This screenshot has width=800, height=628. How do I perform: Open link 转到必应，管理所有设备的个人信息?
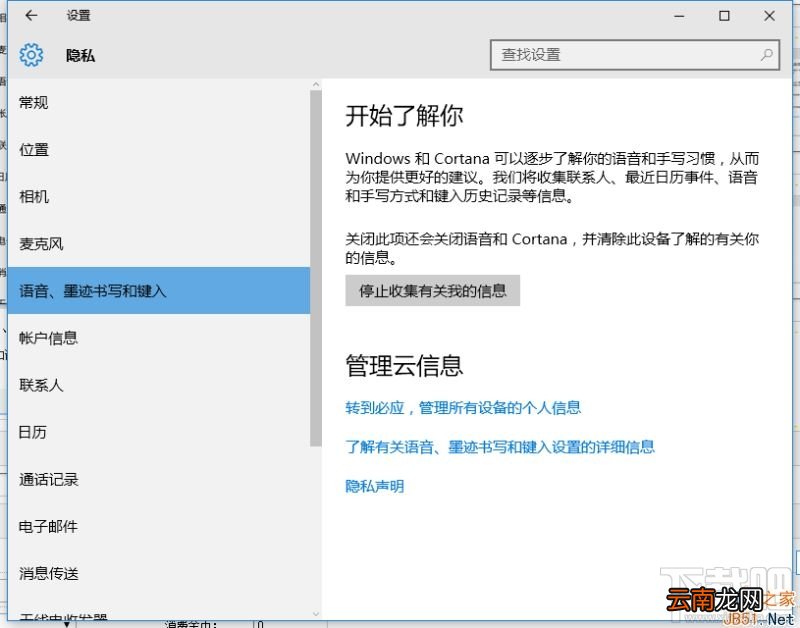coord(463,408)
